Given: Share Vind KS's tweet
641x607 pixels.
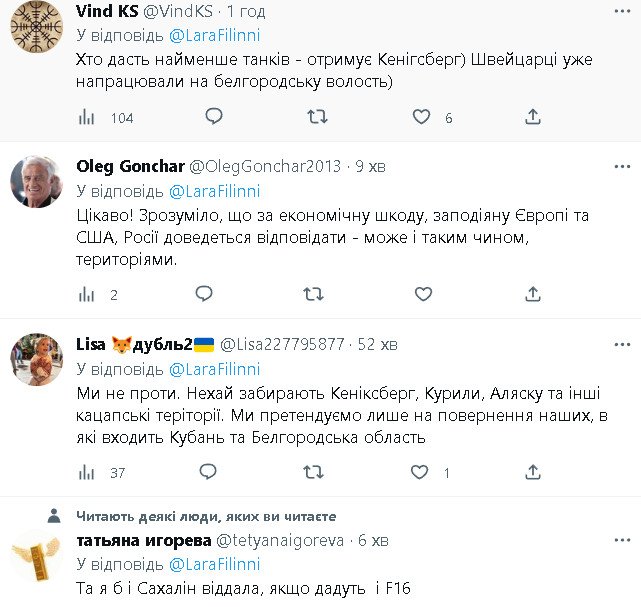Looking at the screenshot, I should (x=533, y=117).
